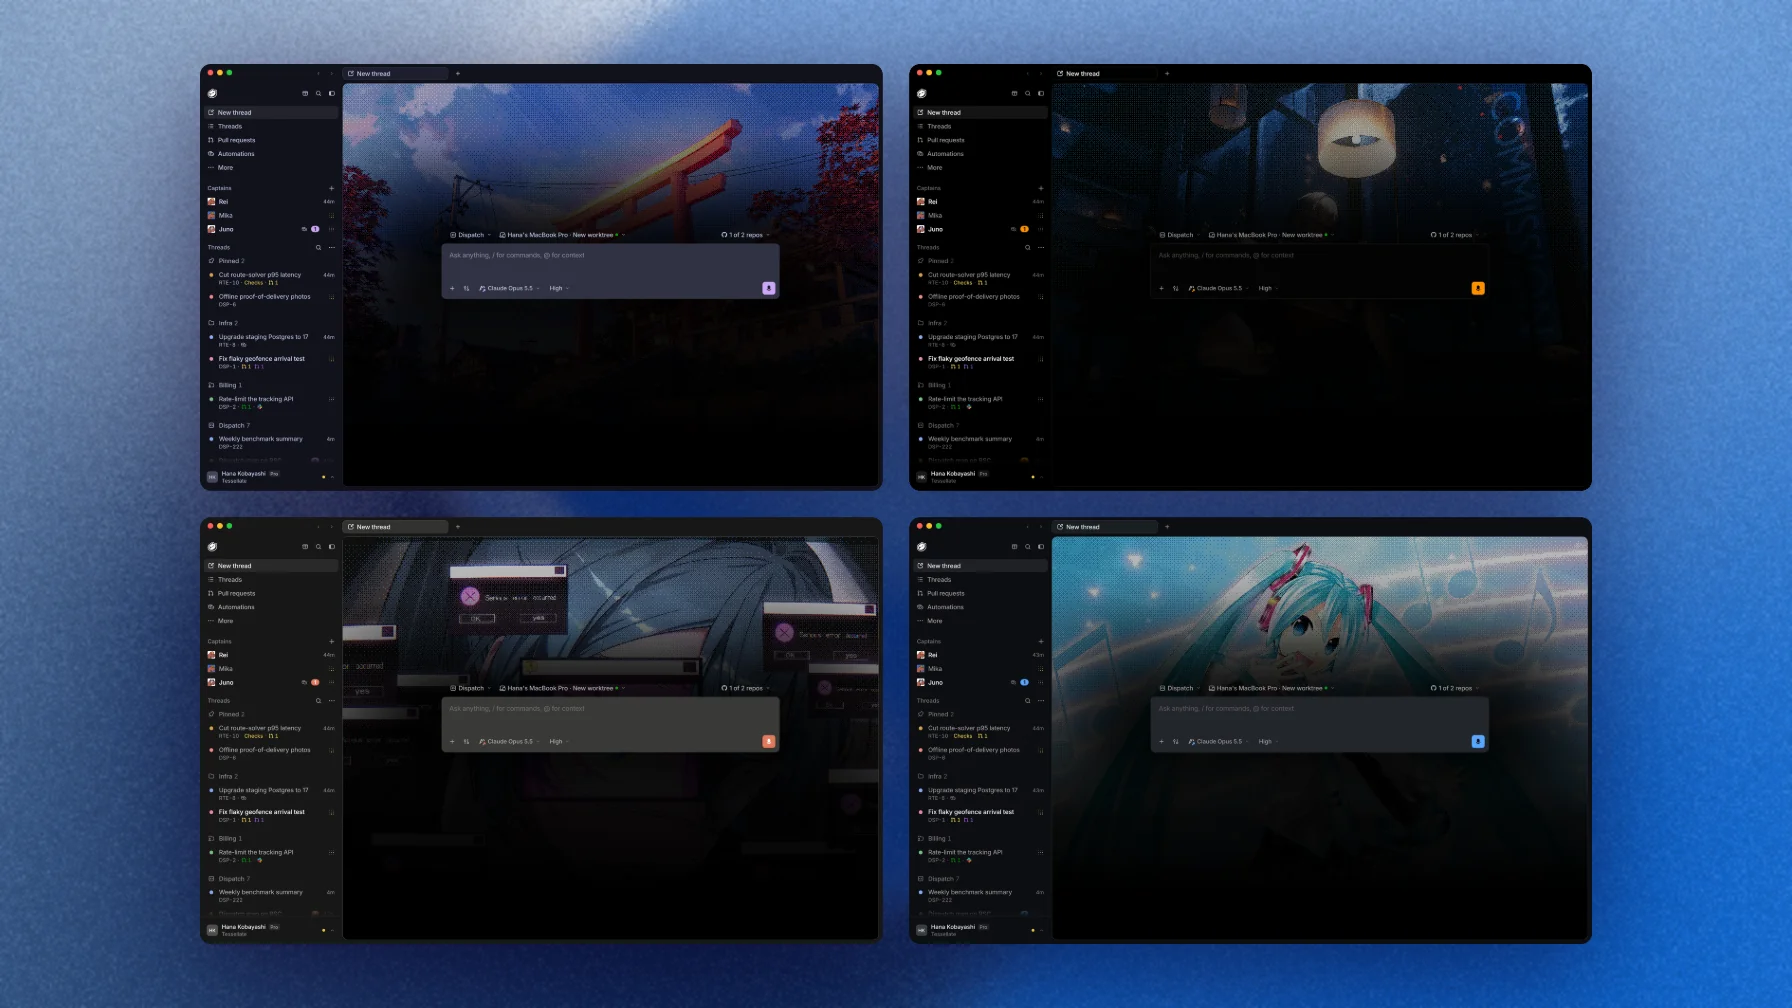Click New thread in the torii-gate window sidebar

pos(271,112)
